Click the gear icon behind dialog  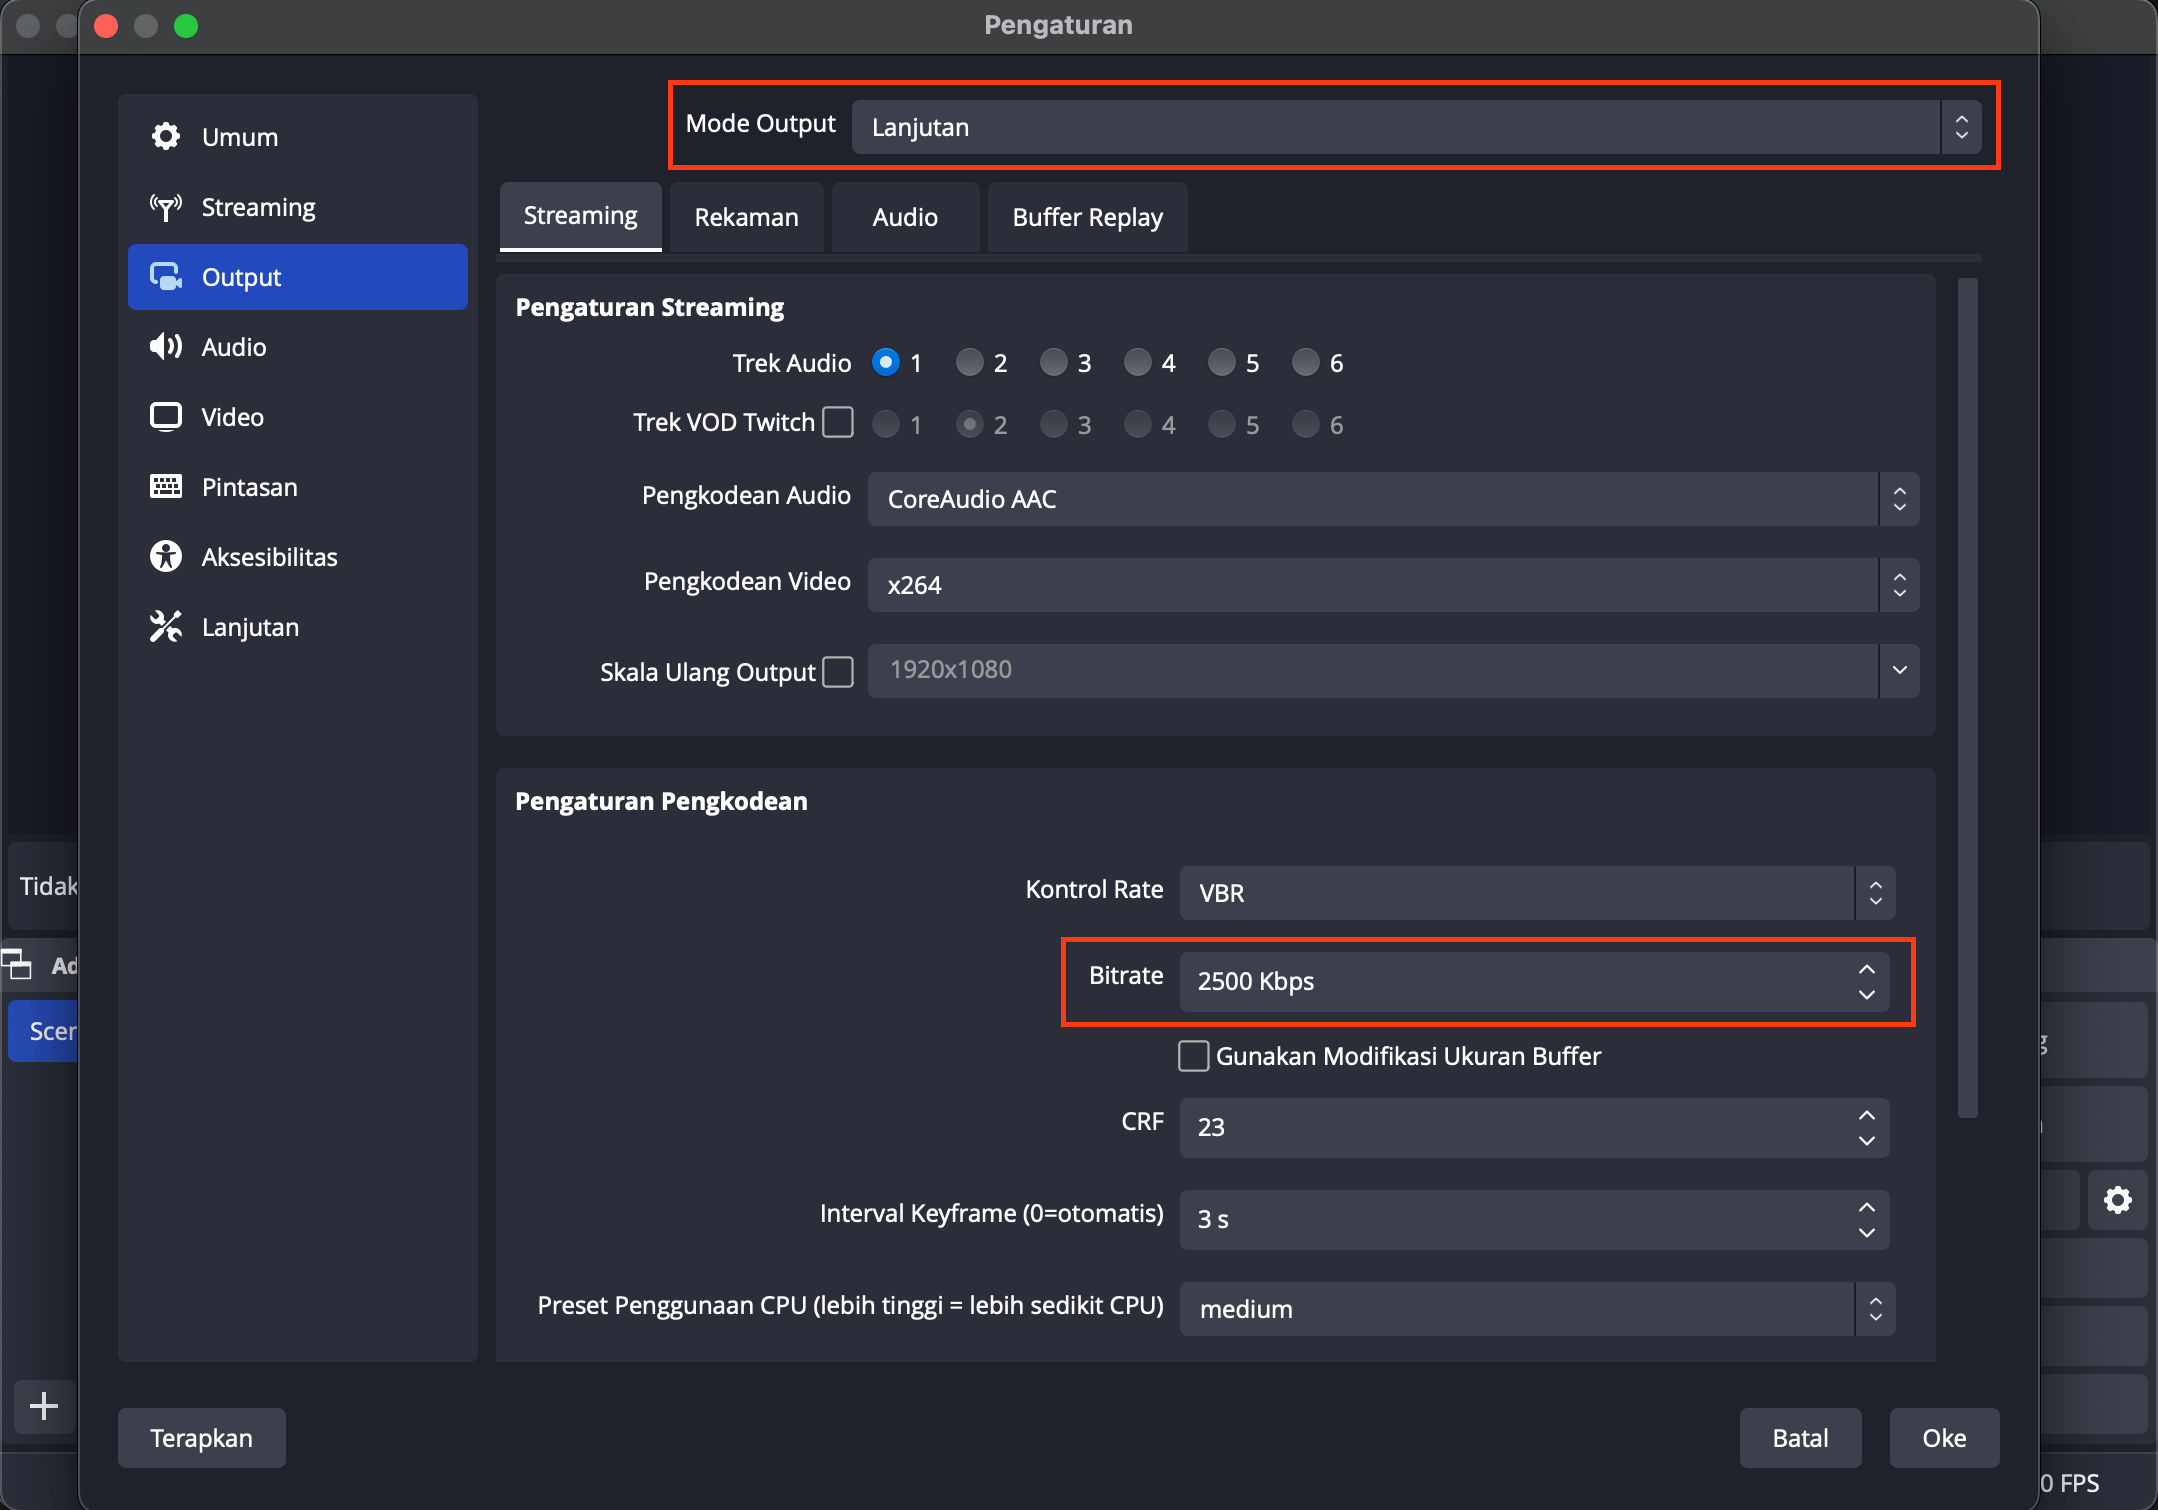[2117, 1199]
